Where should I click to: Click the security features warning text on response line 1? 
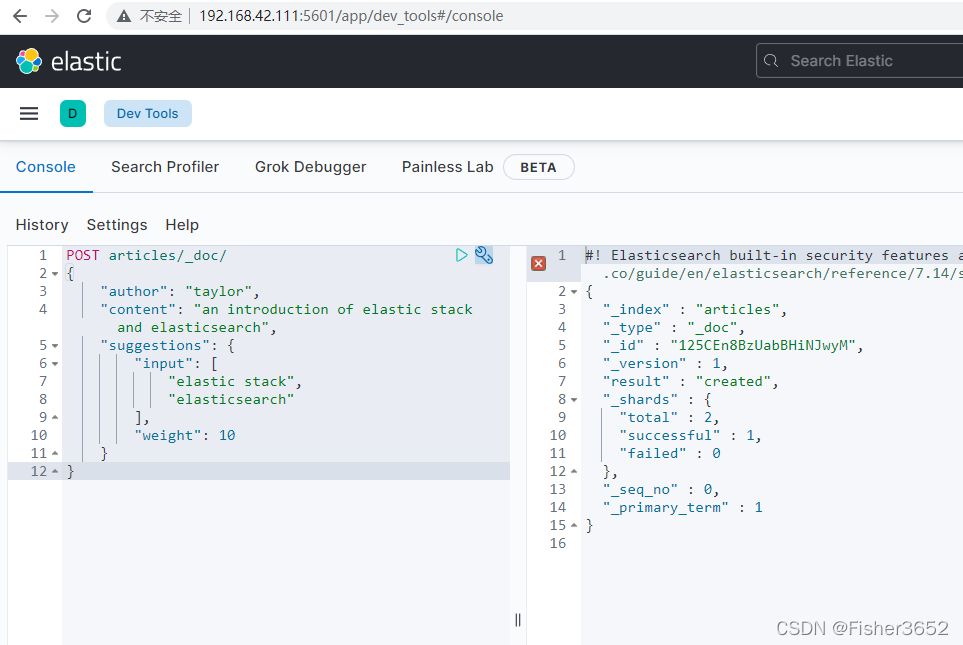[774, 256]
